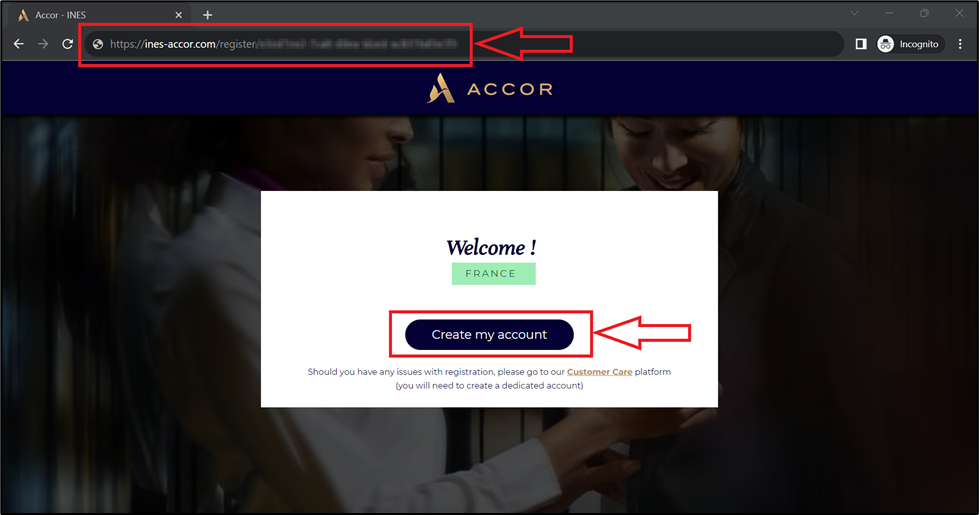Reload the Accor registration page
Screen dimensions: 979x515
67,44
